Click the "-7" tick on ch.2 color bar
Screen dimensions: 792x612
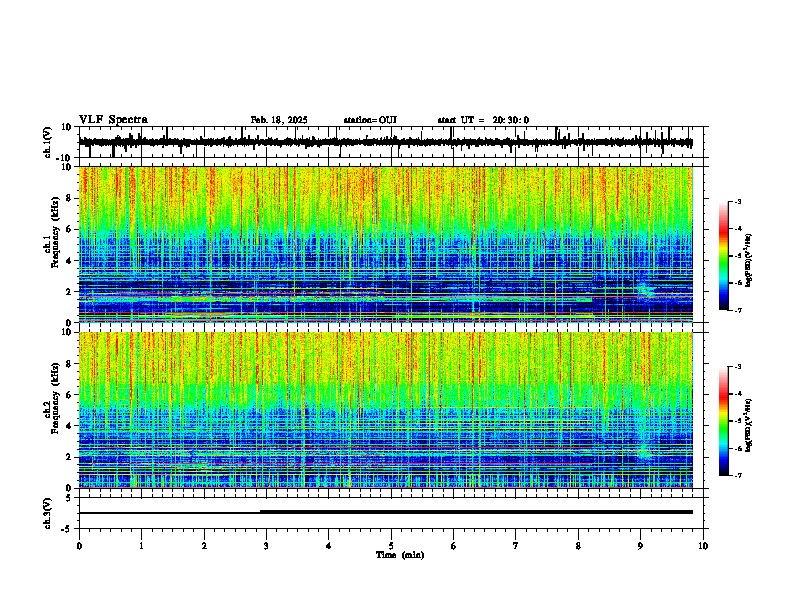point(737,475)
